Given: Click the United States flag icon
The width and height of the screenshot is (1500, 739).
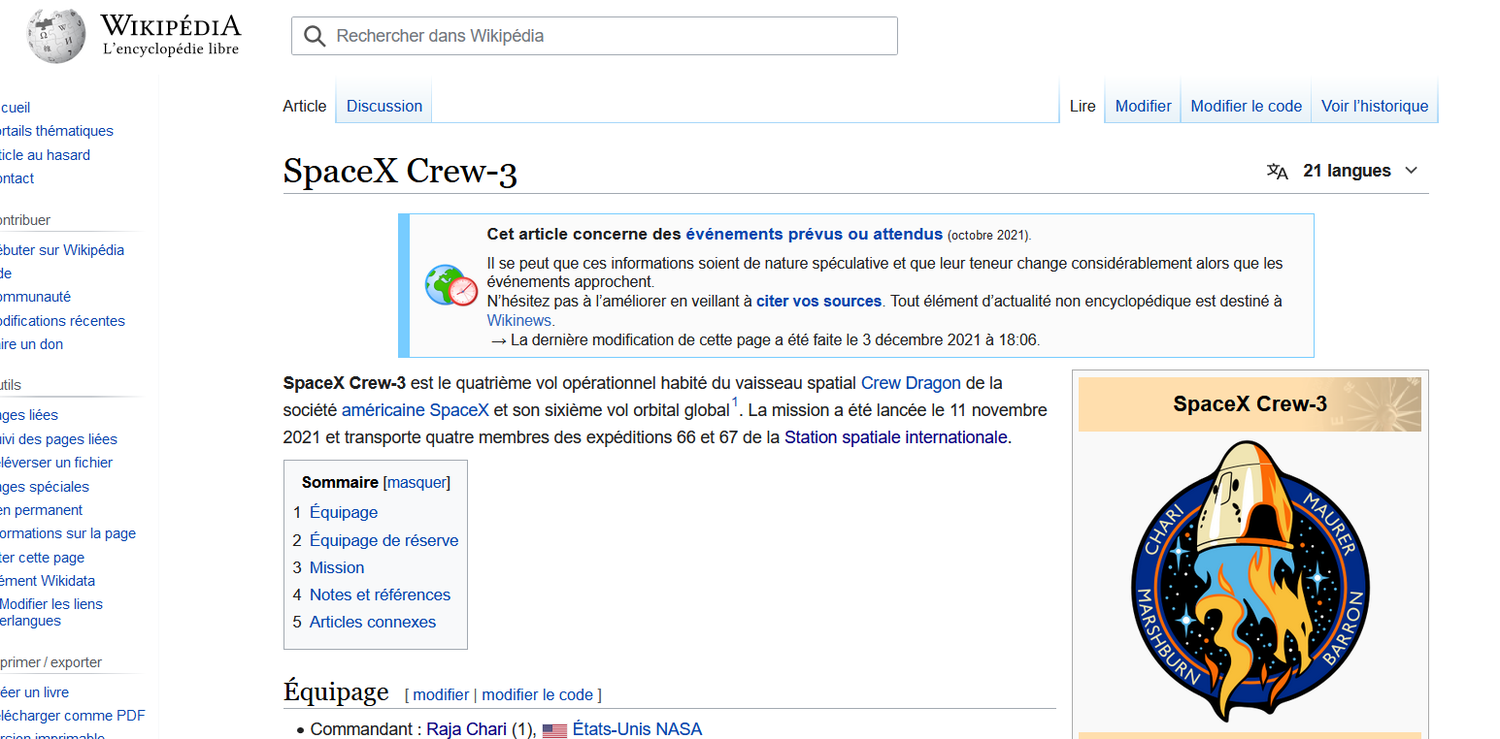Looking at the screenshot, I should pos(554,730).
